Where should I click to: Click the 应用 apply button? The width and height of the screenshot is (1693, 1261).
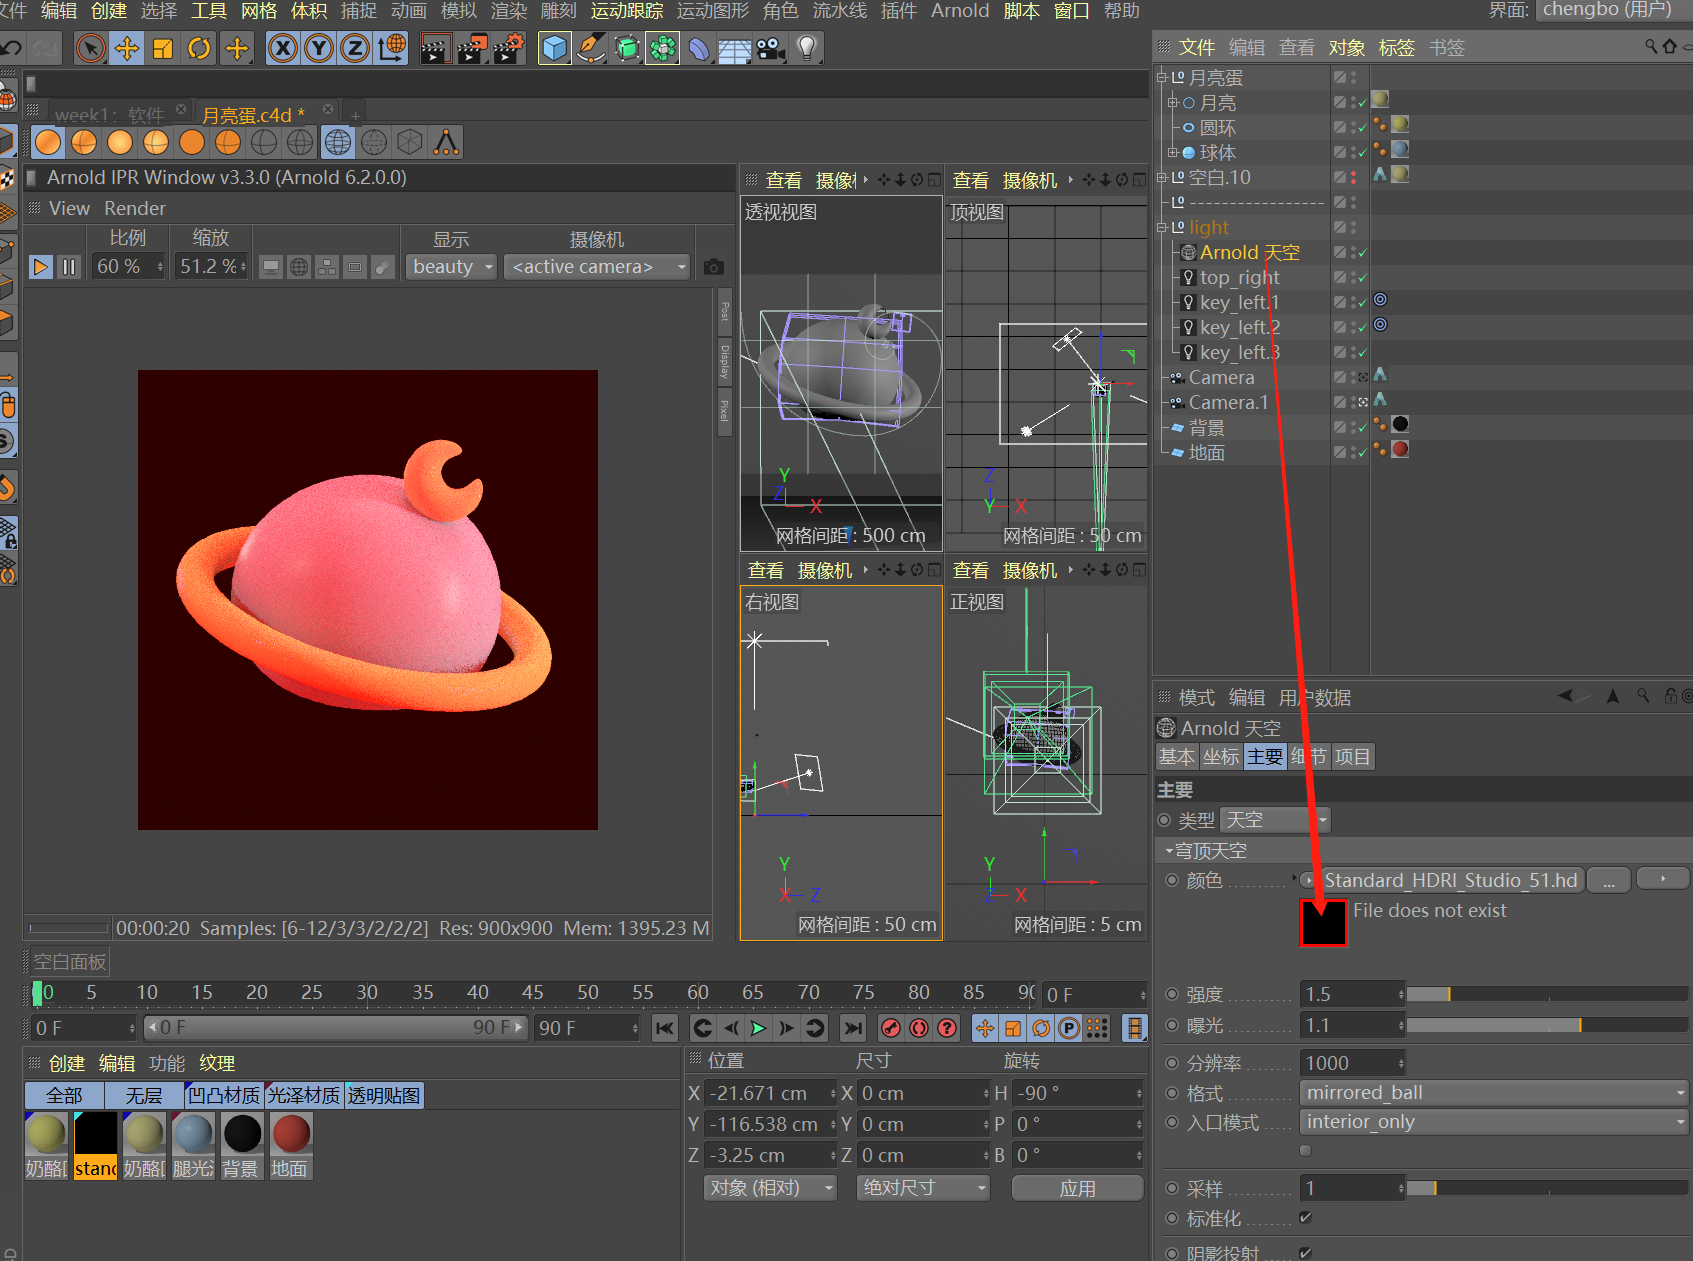1078,1188
